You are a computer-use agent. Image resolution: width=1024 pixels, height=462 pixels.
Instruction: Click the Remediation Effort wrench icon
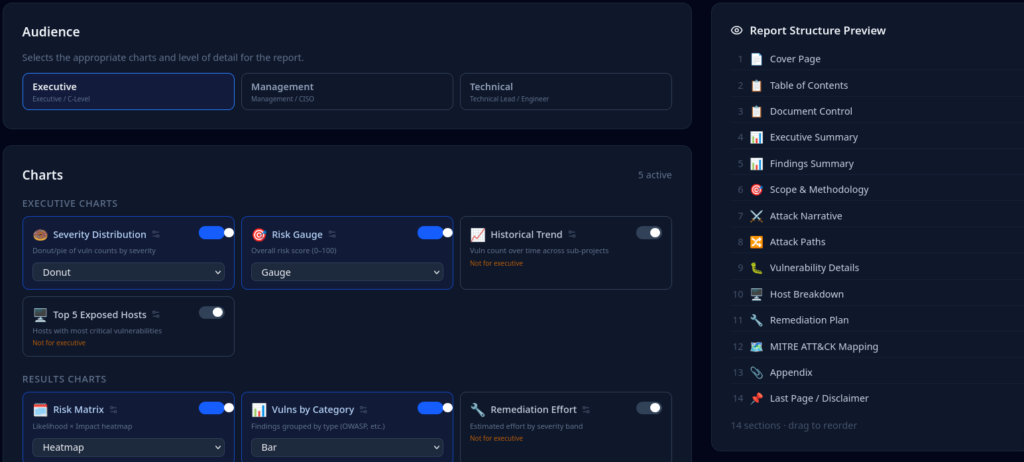[477, 410]
